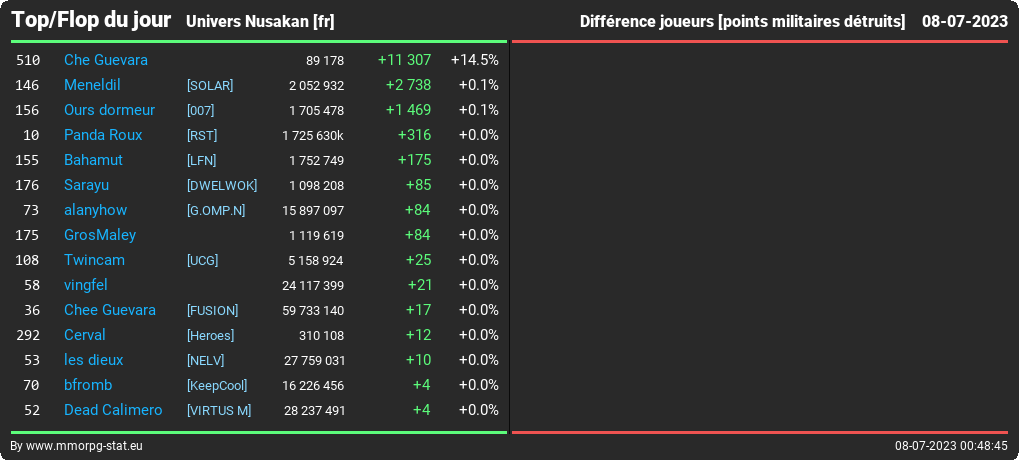
Task: Click gain value +10
Action: pyautogui.click(x=419, y=360)
